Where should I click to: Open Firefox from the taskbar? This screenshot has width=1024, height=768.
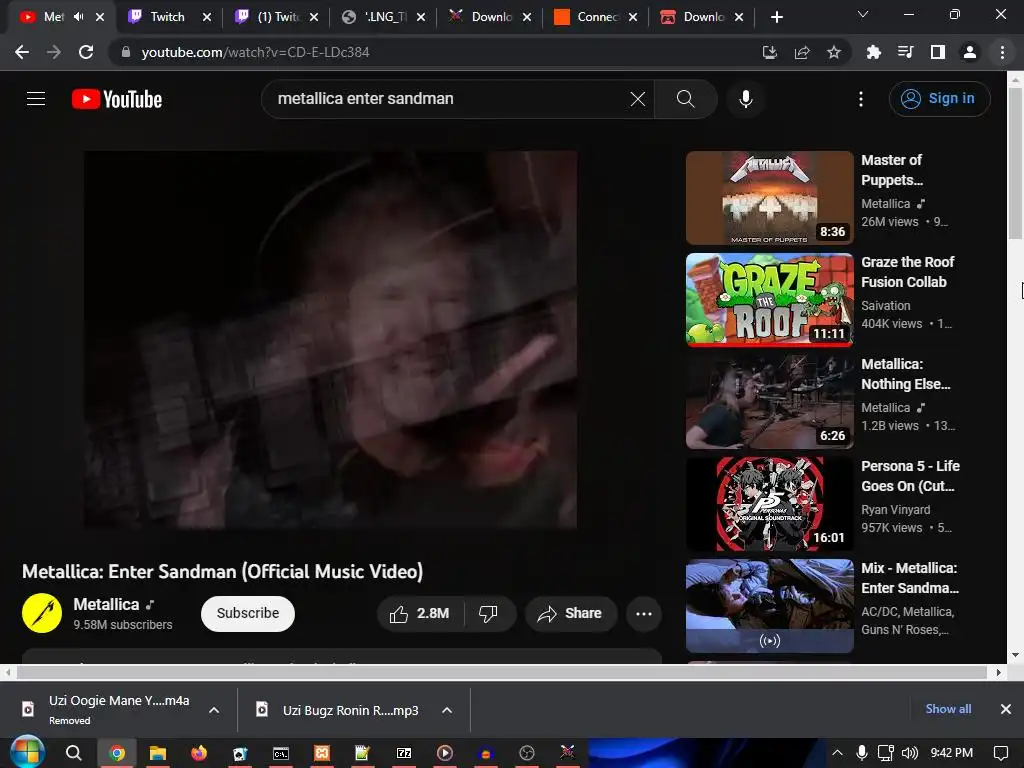coord(199,753)
